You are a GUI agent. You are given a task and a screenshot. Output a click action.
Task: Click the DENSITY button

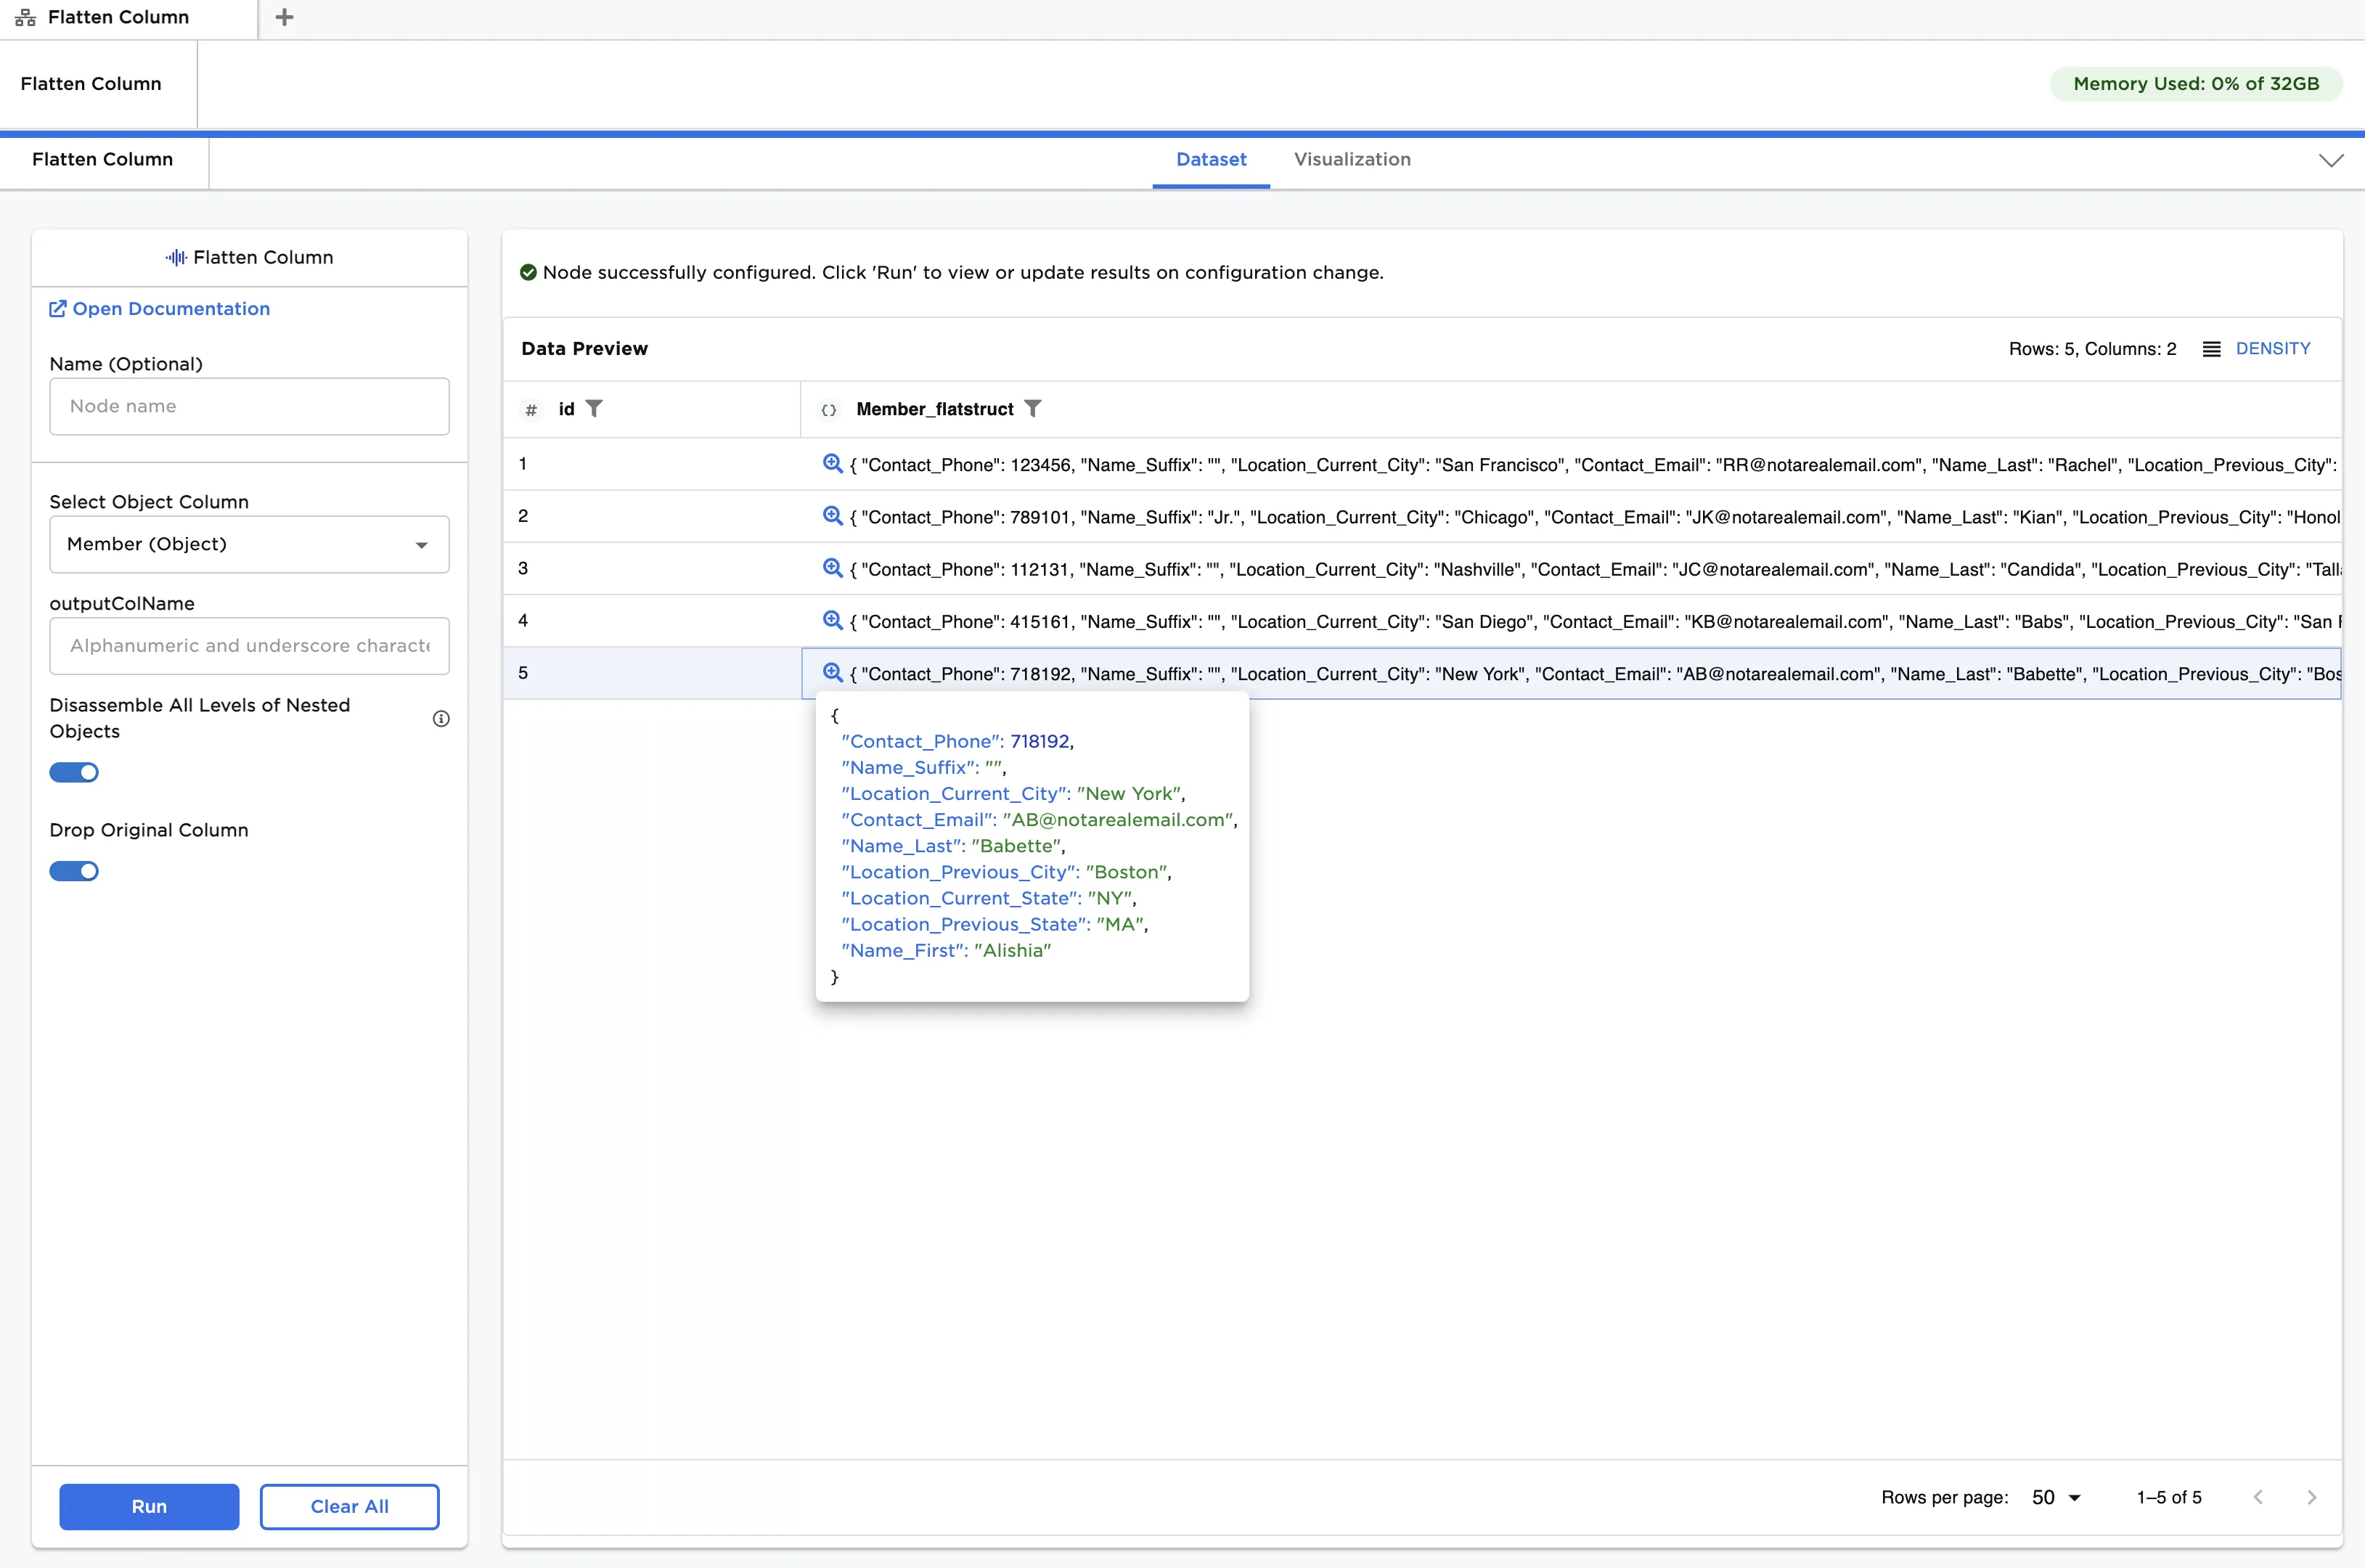(2272, 348)
